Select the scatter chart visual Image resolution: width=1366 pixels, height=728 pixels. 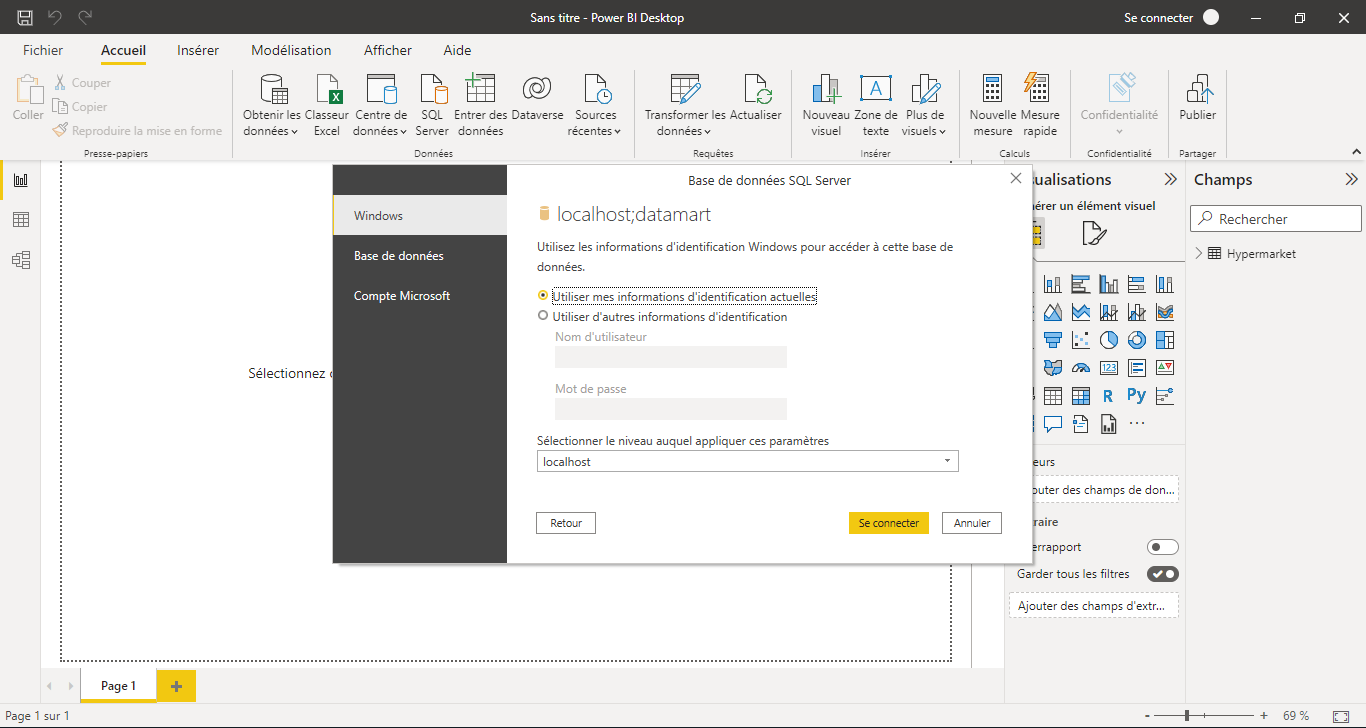(1080, 340)
